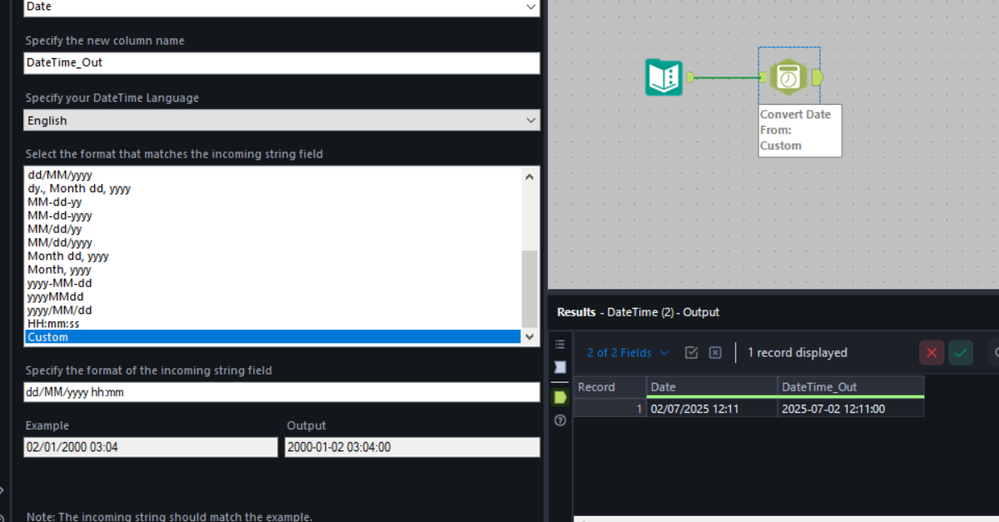Select the Input Data book tool on canvas

point(663,77)
